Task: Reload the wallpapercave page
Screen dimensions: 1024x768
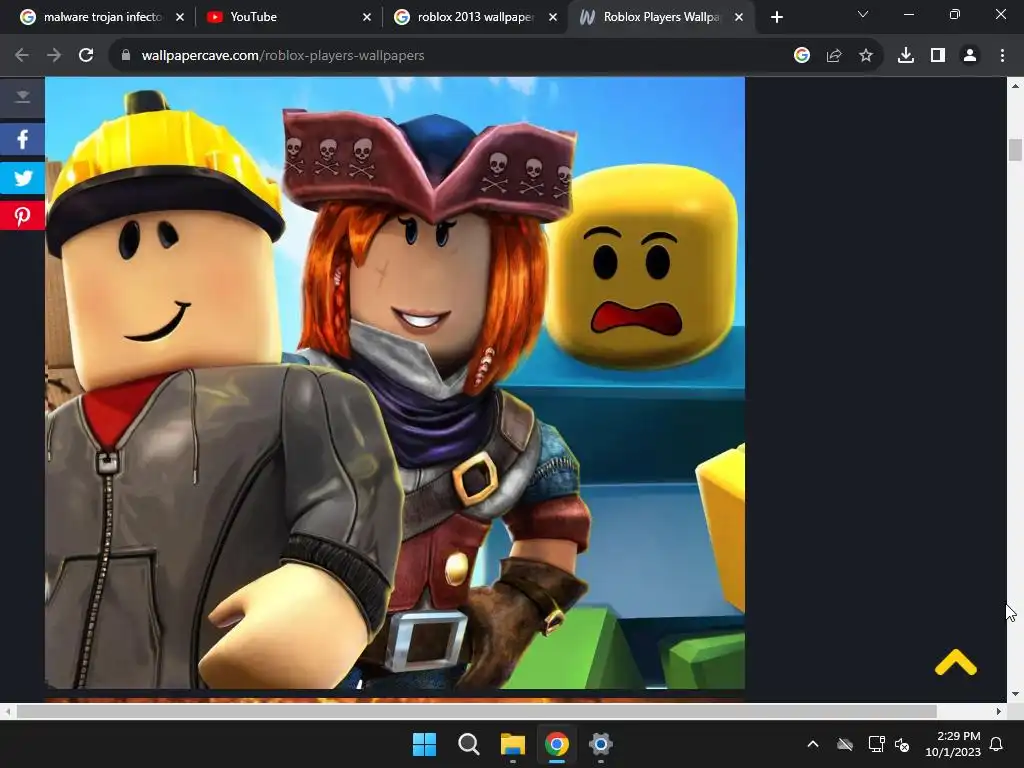Action: [86, 56]
